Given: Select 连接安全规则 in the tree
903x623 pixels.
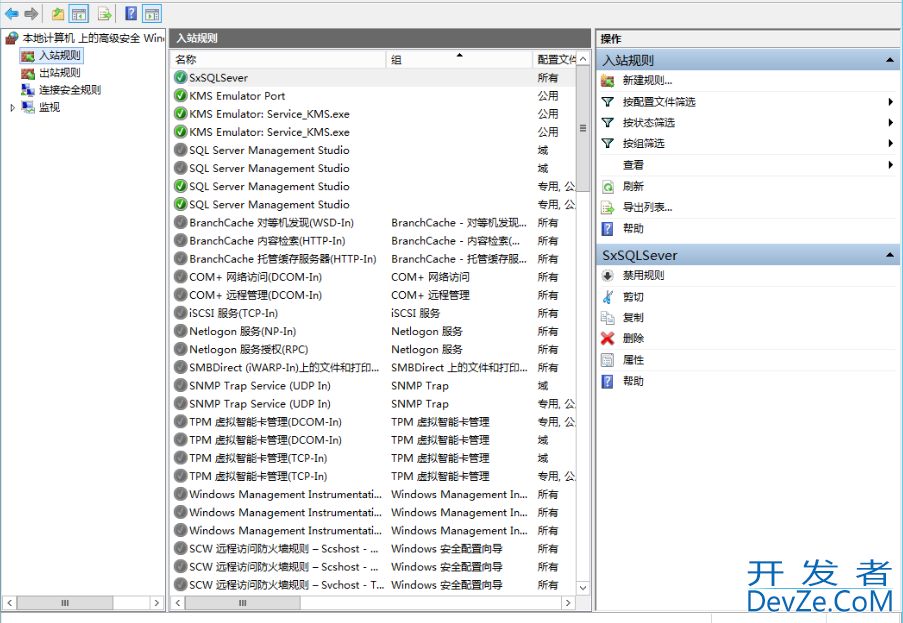Looking at the screenshot, I should click(70, 90).
